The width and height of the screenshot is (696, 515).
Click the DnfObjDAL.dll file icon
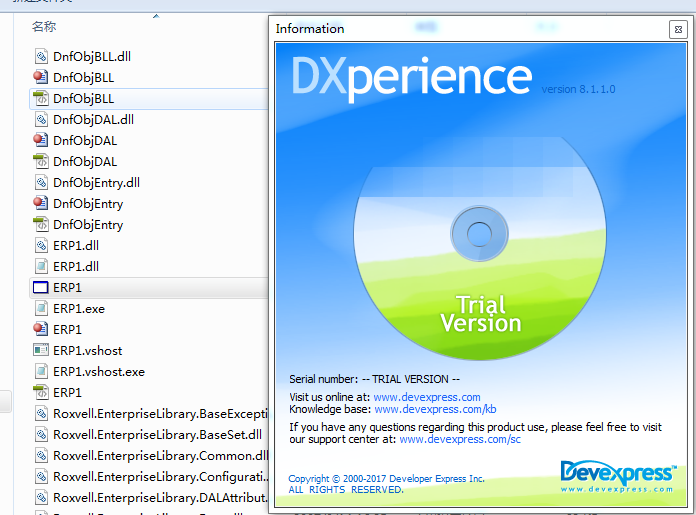click(x=41, y=119)
